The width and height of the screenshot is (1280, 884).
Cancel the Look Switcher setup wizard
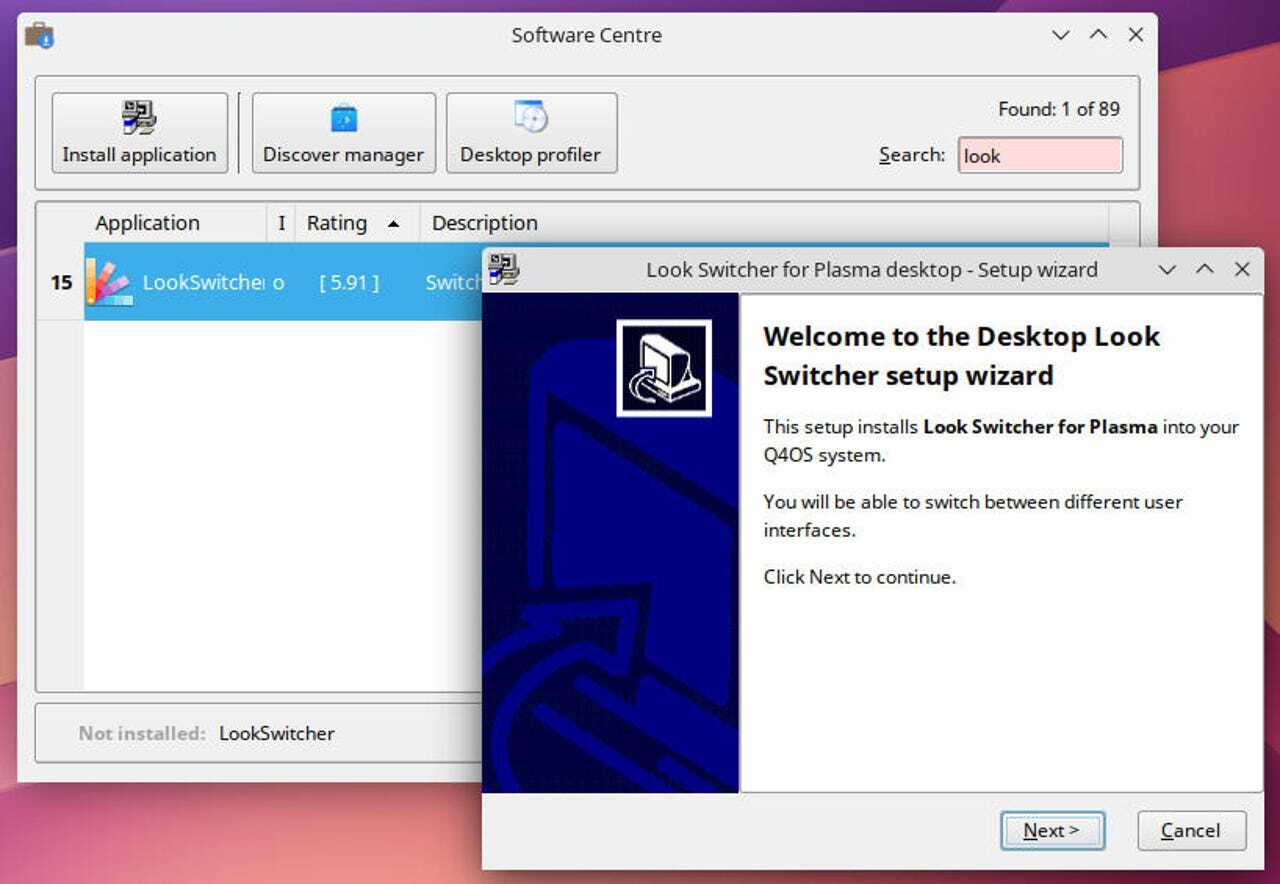click(1191, 830)
